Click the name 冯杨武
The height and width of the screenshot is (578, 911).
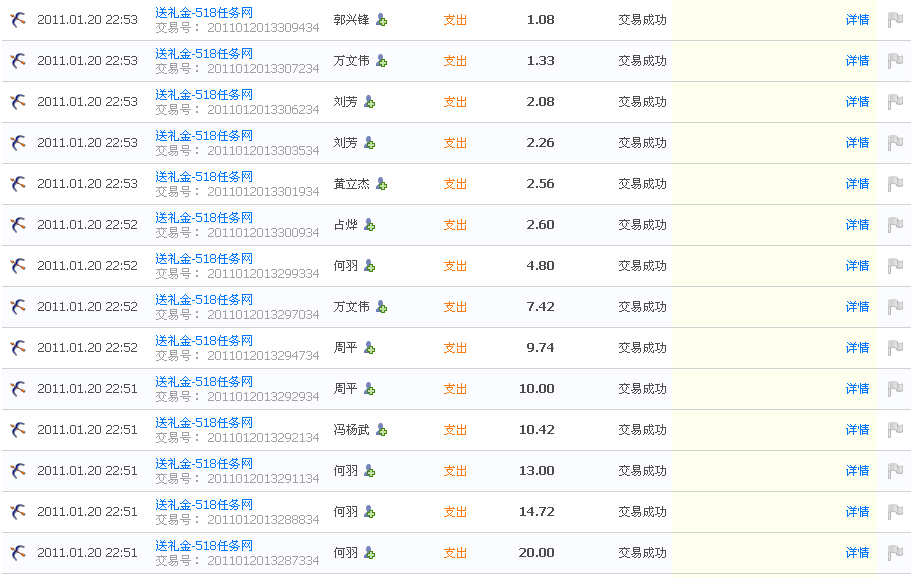point(351,430)
